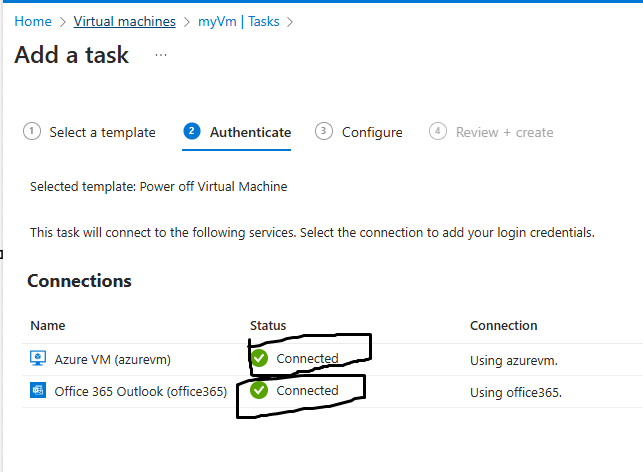Image resolution: width=643 pixels, height=472 pixels.
Task: Click the step 4 circle icon
Action: 438,131
